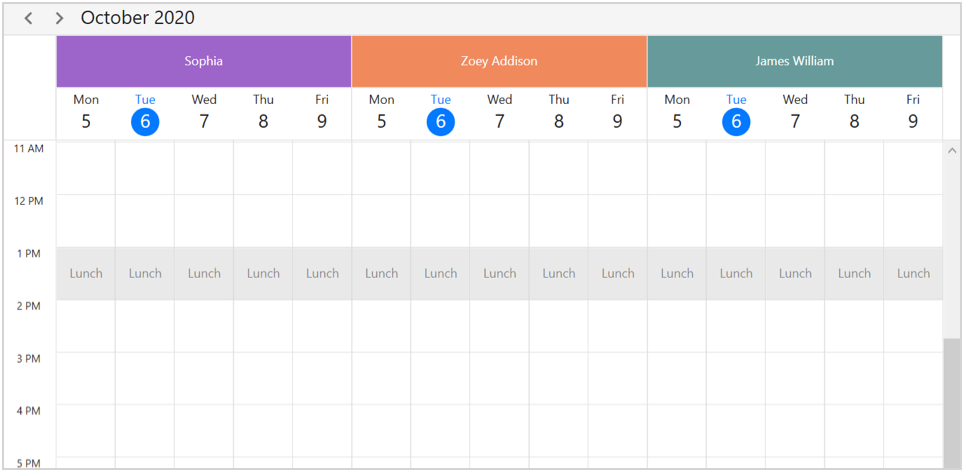Click Sophia's Monday 12 PM time slot
This screenshot has width=964, height=472.
(86, 220)
